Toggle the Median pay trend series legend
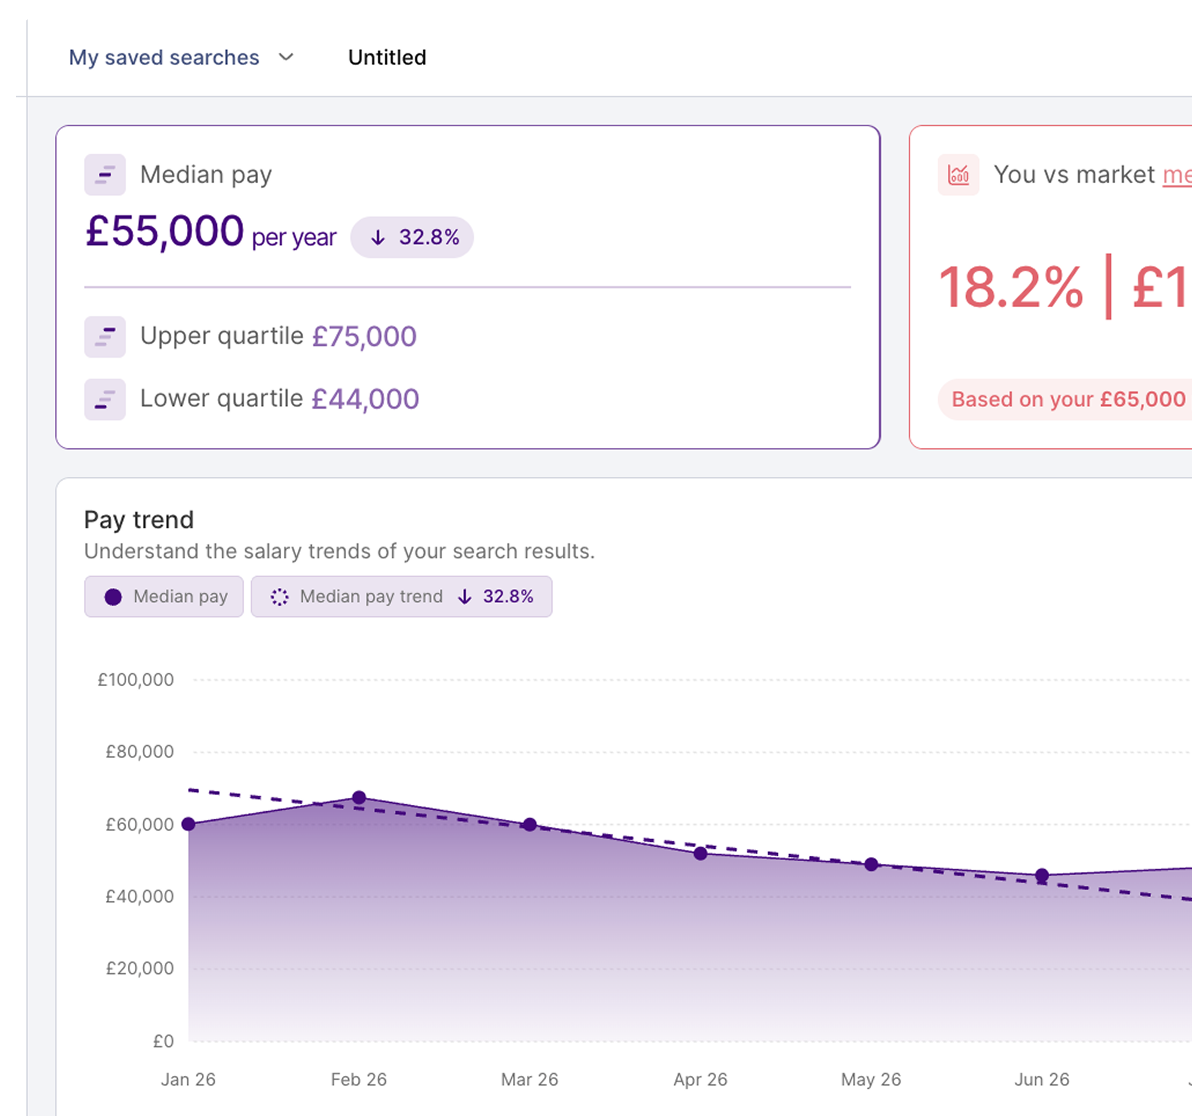The image size is (1192, 1116). (401, 597)
